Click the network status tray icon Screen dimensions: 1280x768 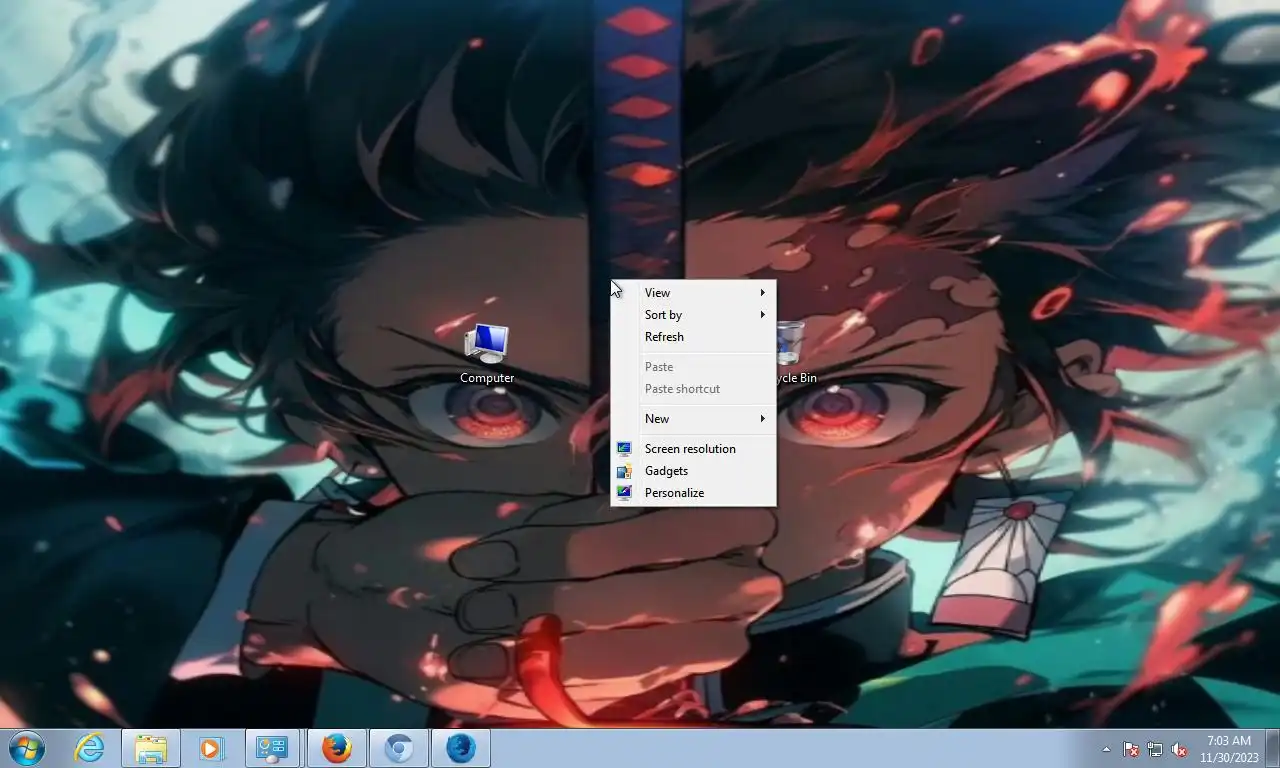(x=1155, y=749)
